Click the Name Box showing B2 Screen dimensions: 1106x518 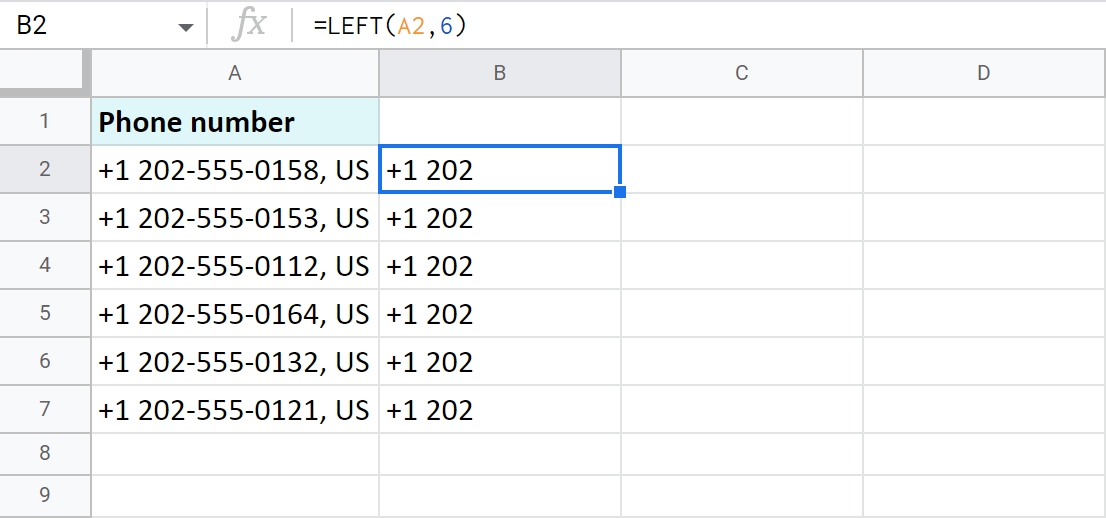pos(80,27)
